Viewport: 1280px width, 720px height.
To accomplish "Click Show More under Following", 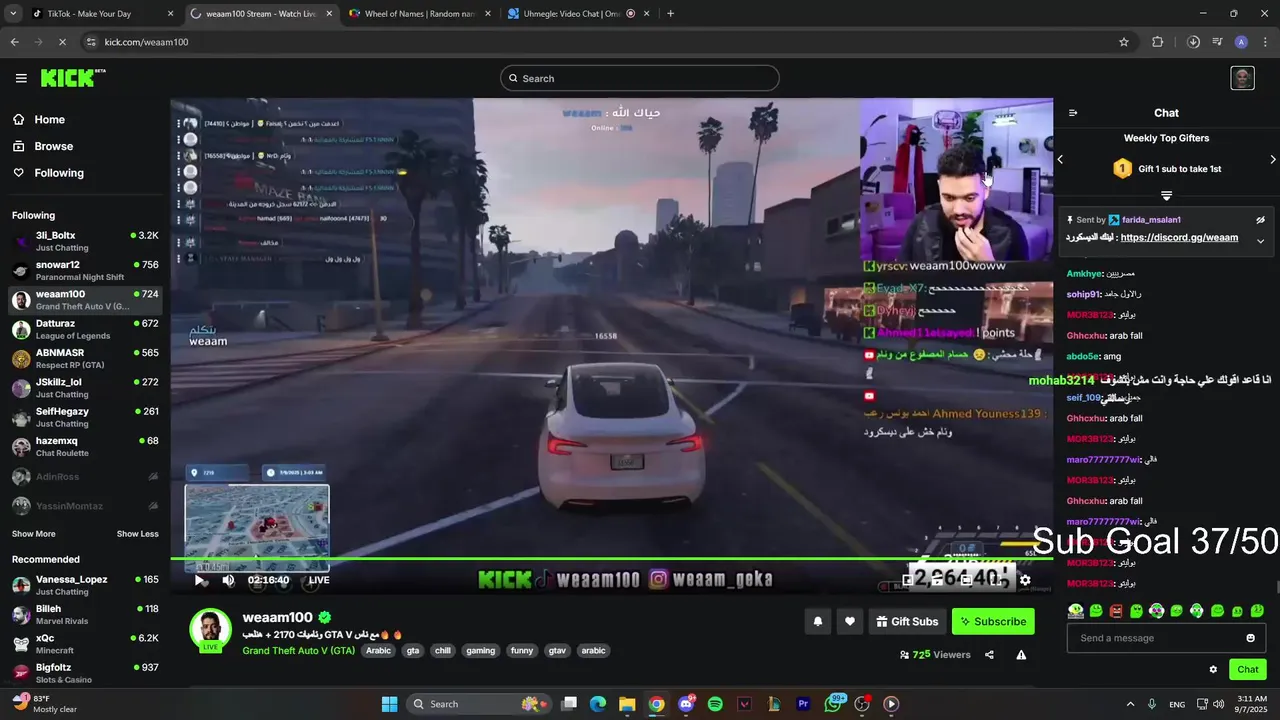I will click(x=34, y=534).
